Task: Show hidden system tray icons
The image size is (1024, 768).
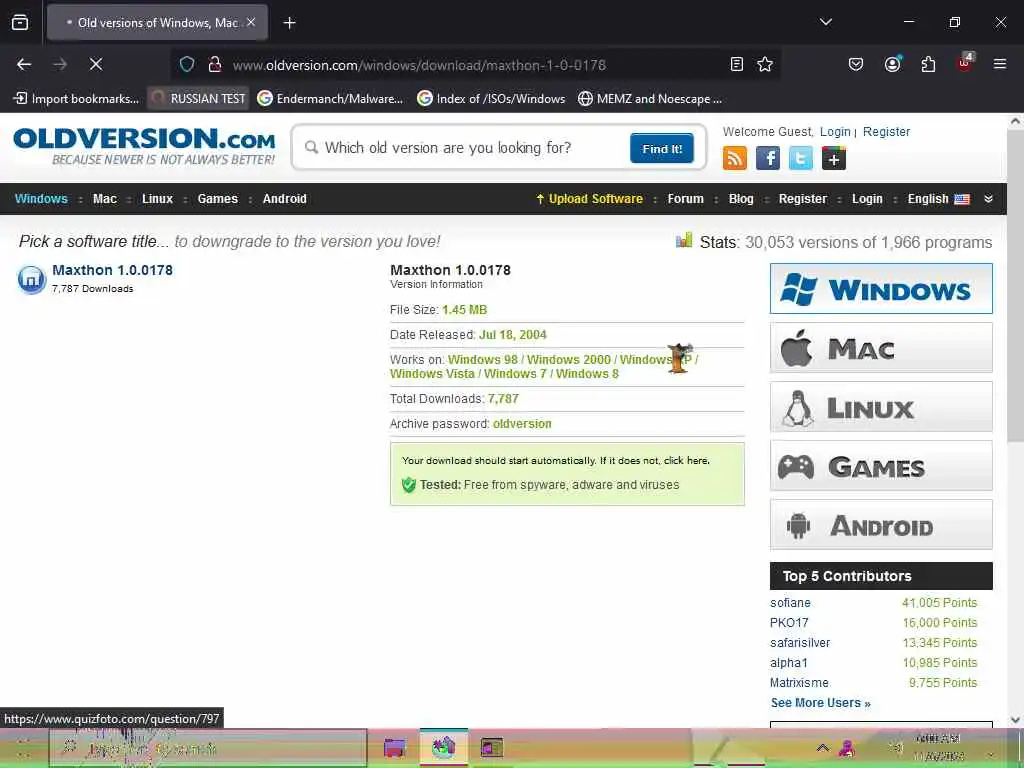Action: (823, 748)
